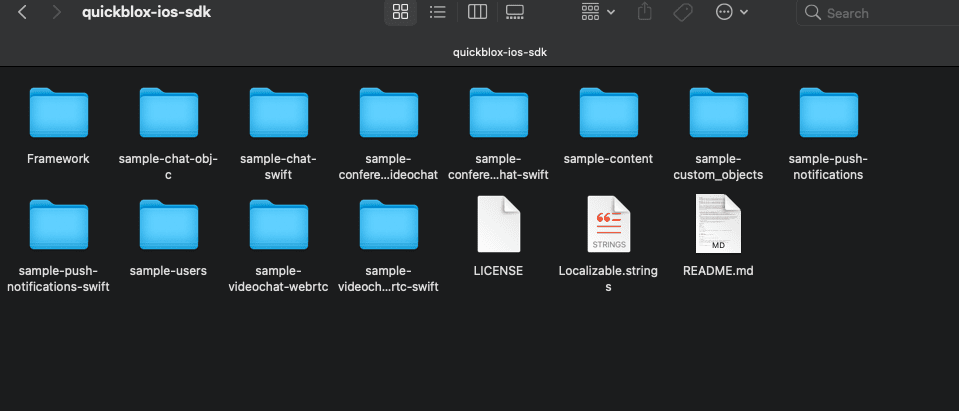This screenshot has height=411, width=959.
Task: Click the search magnifier icon
Action: (812, 13)
